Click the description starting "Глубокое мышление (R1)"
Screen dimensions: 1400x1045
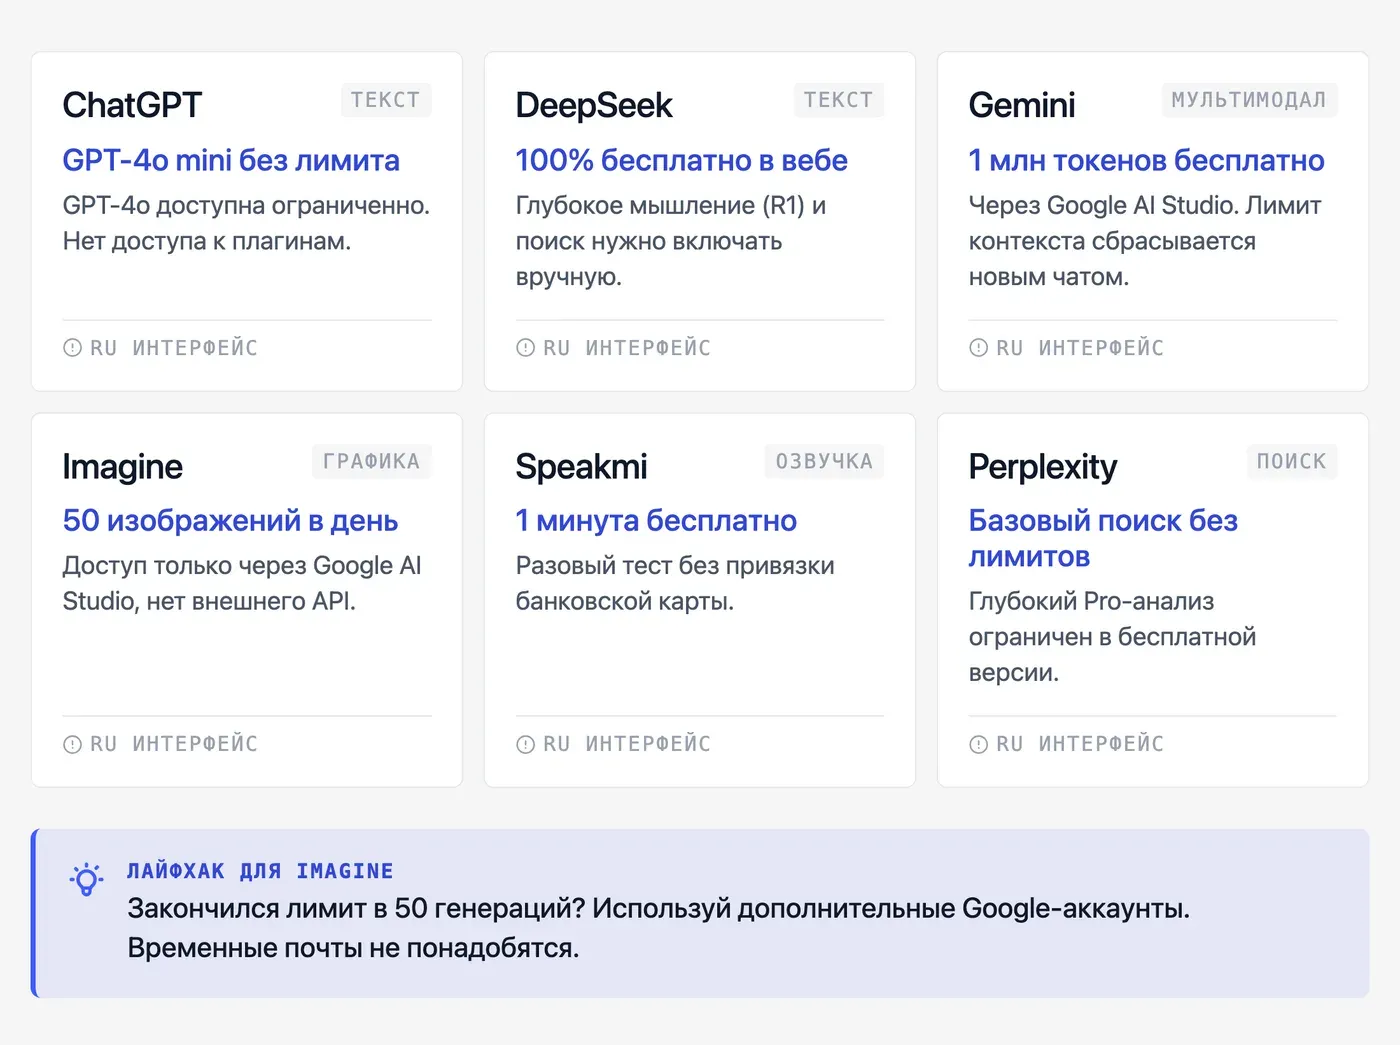point(671,241)
